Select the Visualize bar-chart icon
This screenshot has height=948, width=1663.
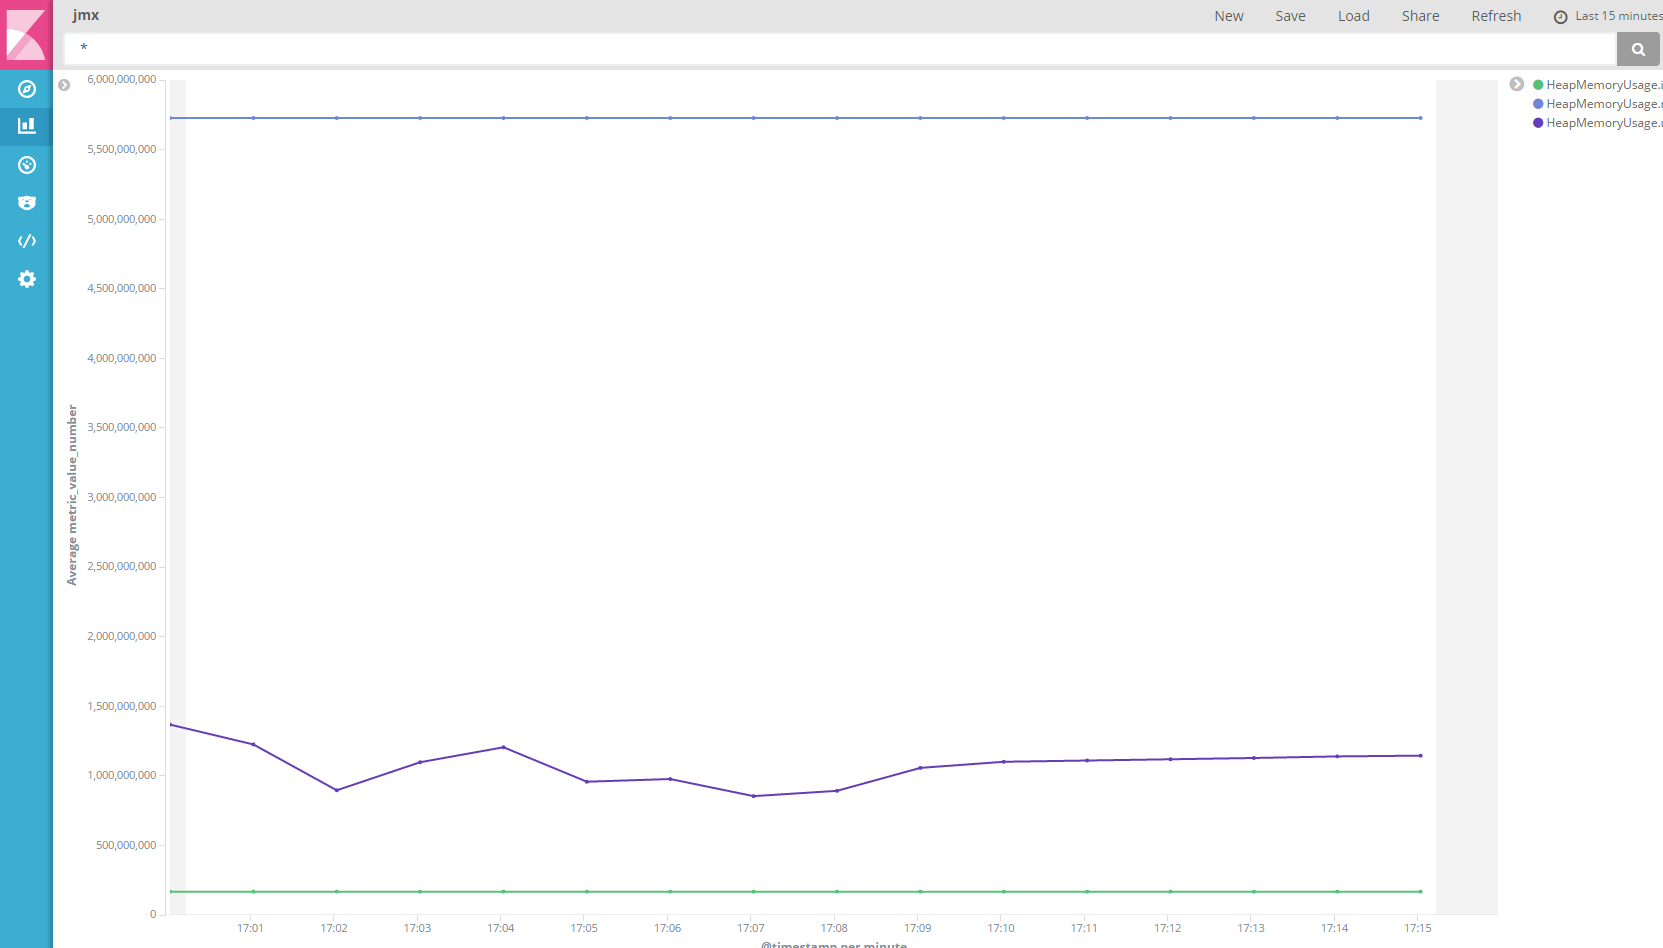[x=26, y=126]
